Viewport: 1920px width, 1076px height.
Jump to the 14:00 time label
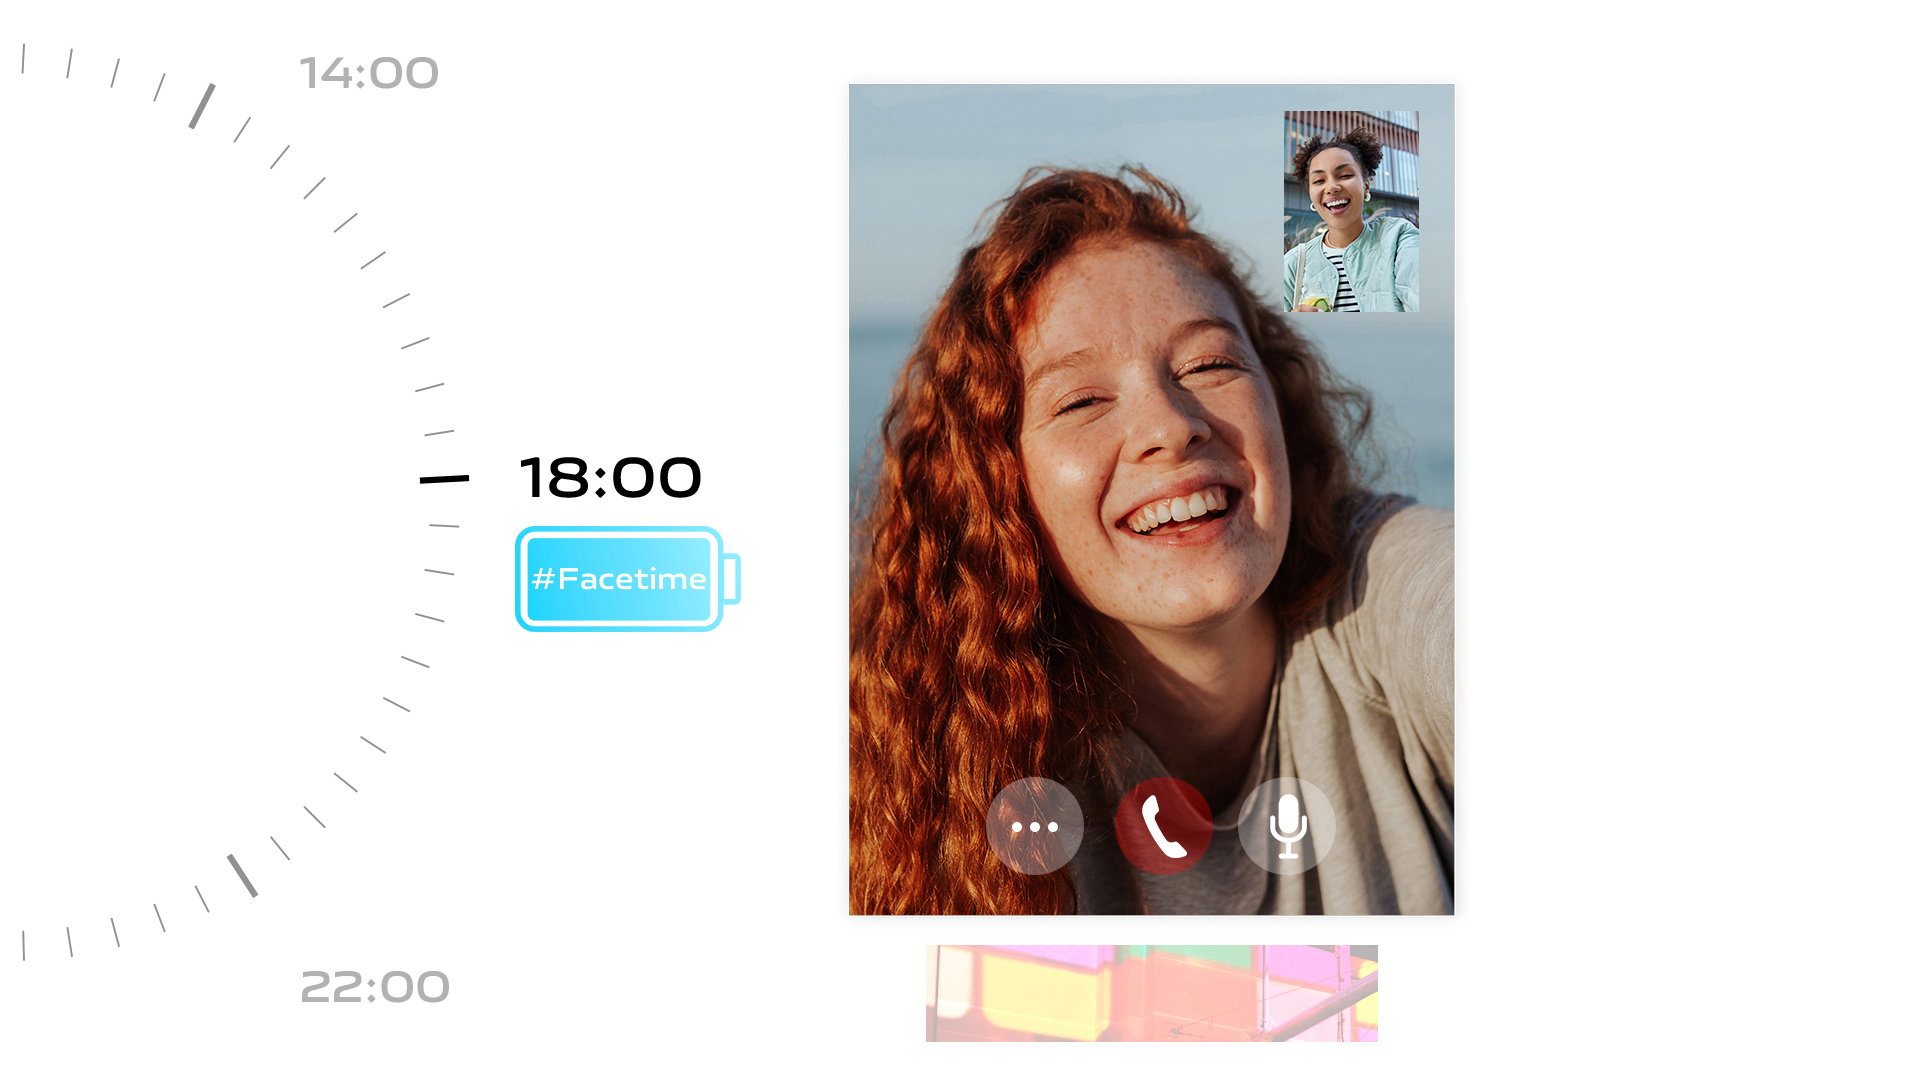click(x=369, y=73)
